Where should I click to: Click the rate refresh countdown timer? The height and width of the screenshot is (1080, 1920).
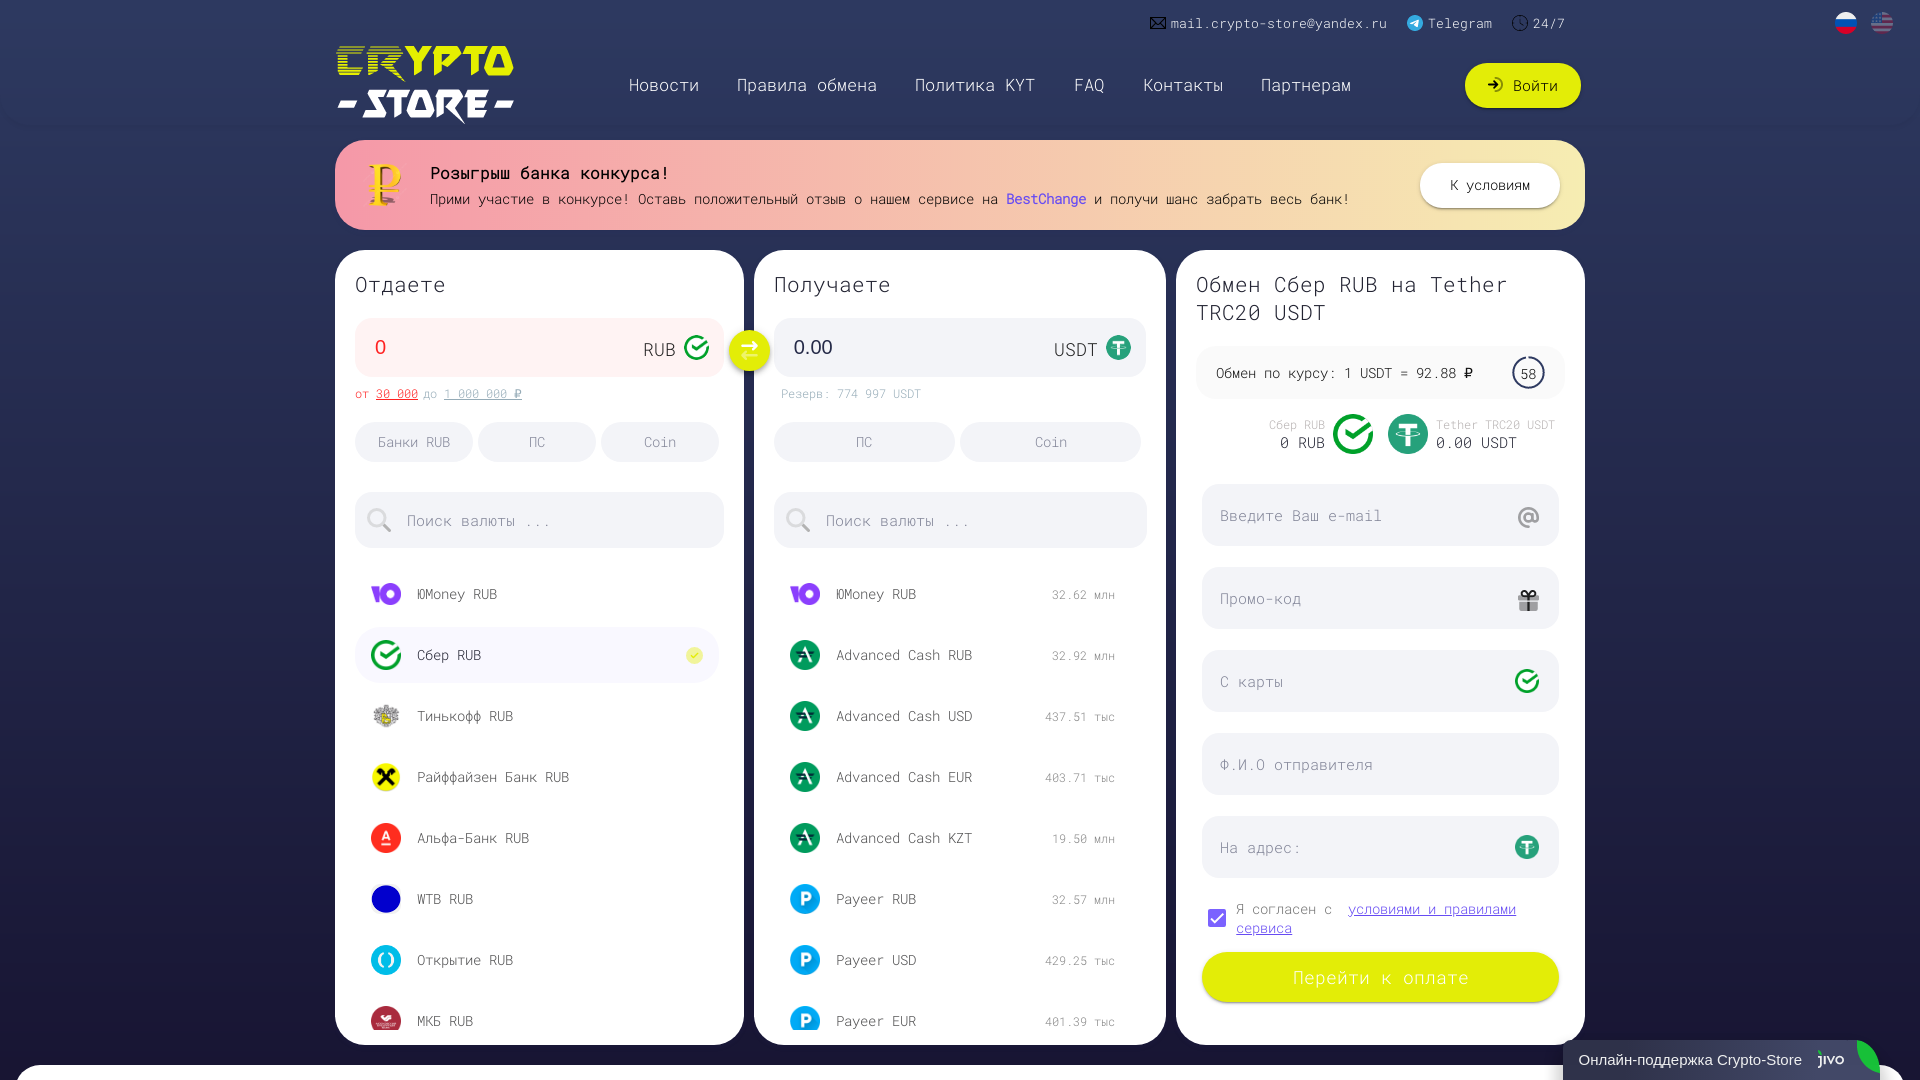(x=1528, y=373)
